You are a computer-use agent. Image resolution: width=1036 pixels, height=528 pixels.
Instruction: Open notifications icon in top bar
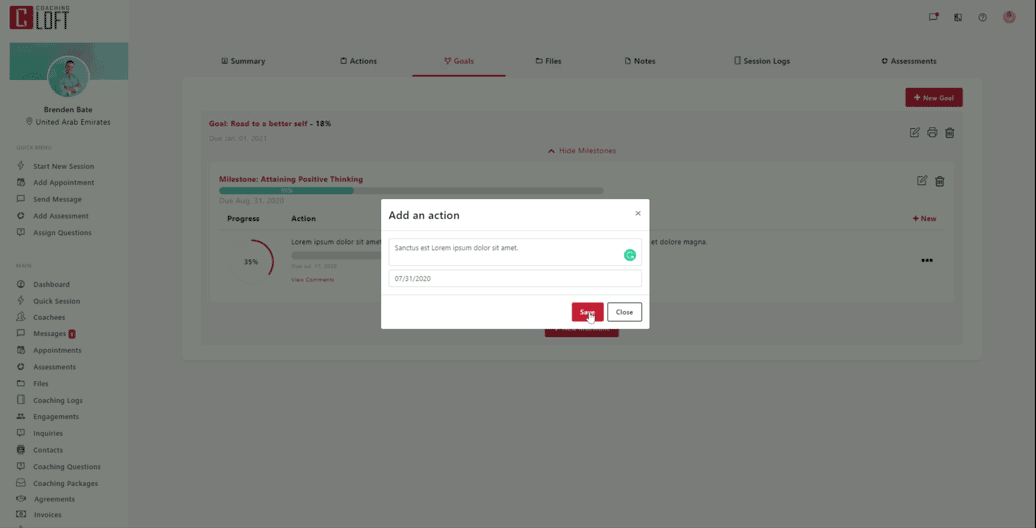coord(933,17)
